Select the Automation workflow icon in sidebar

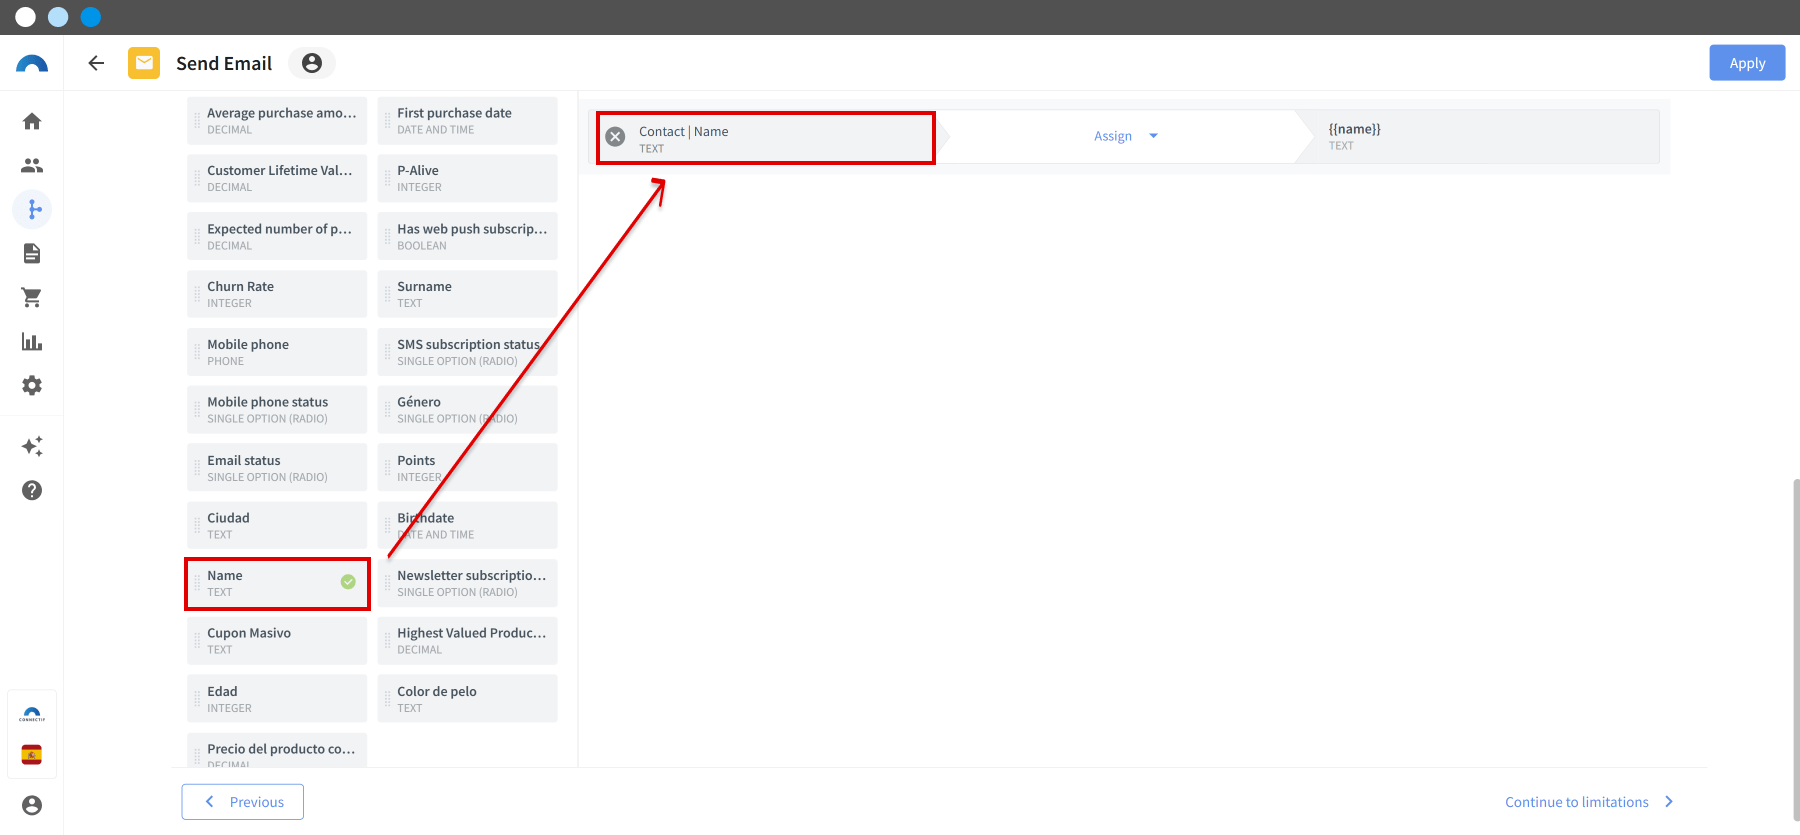point(32,209)
